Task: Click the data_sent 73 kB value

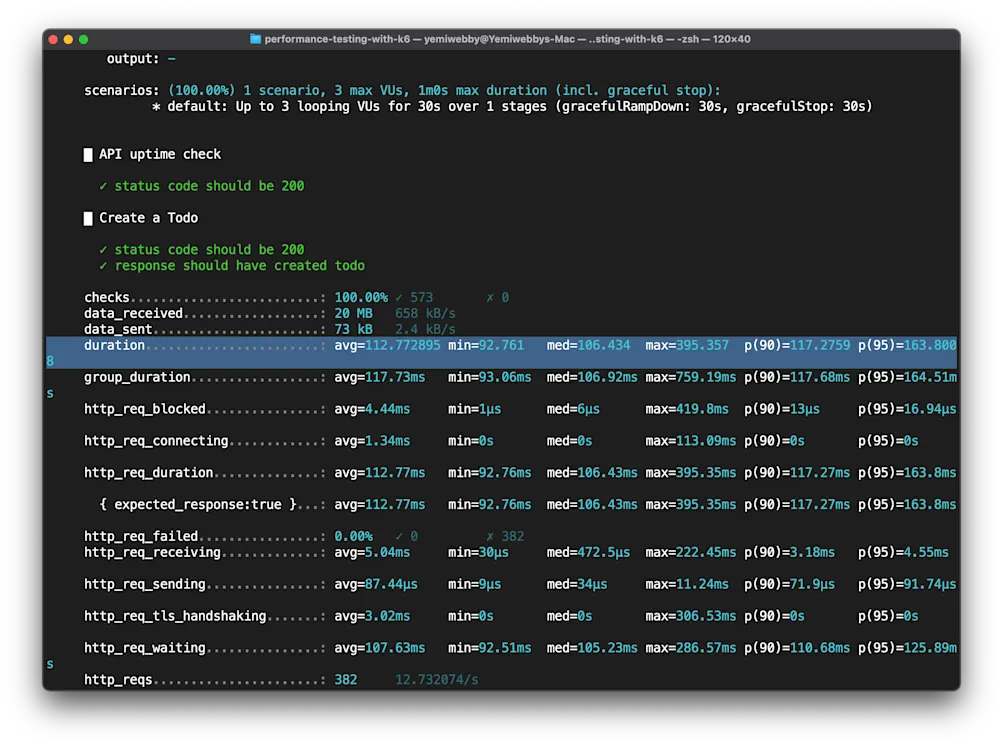Action: coord(353,330)
